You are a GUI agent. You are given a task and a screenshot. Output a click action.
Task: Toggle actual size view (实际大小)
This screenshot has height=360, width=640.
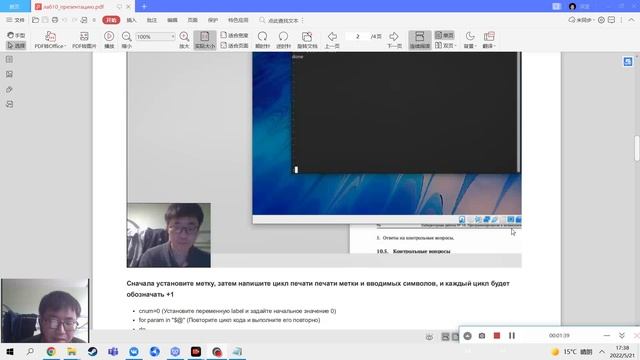pyautogui.click(x=205, y=40)
